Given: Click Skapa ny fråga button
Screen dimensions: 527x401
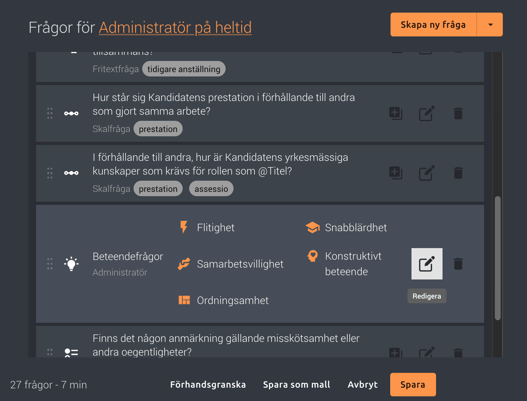Looking at the screenshot, I should (x=433, y=25).
